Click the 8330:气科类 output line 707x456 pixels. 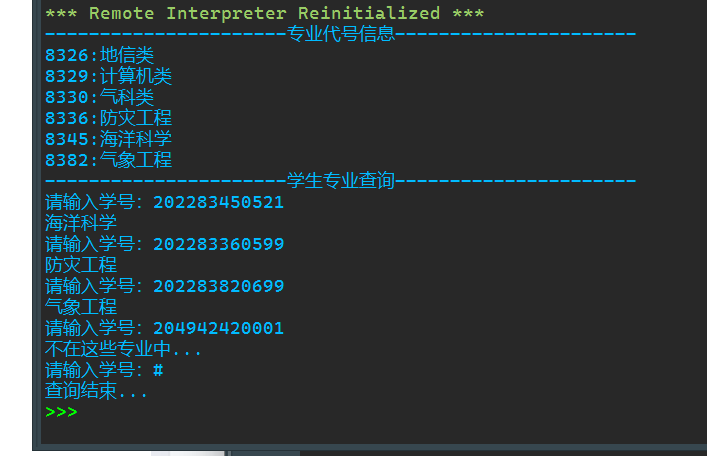pyautogui.click(x=99, y=97)
